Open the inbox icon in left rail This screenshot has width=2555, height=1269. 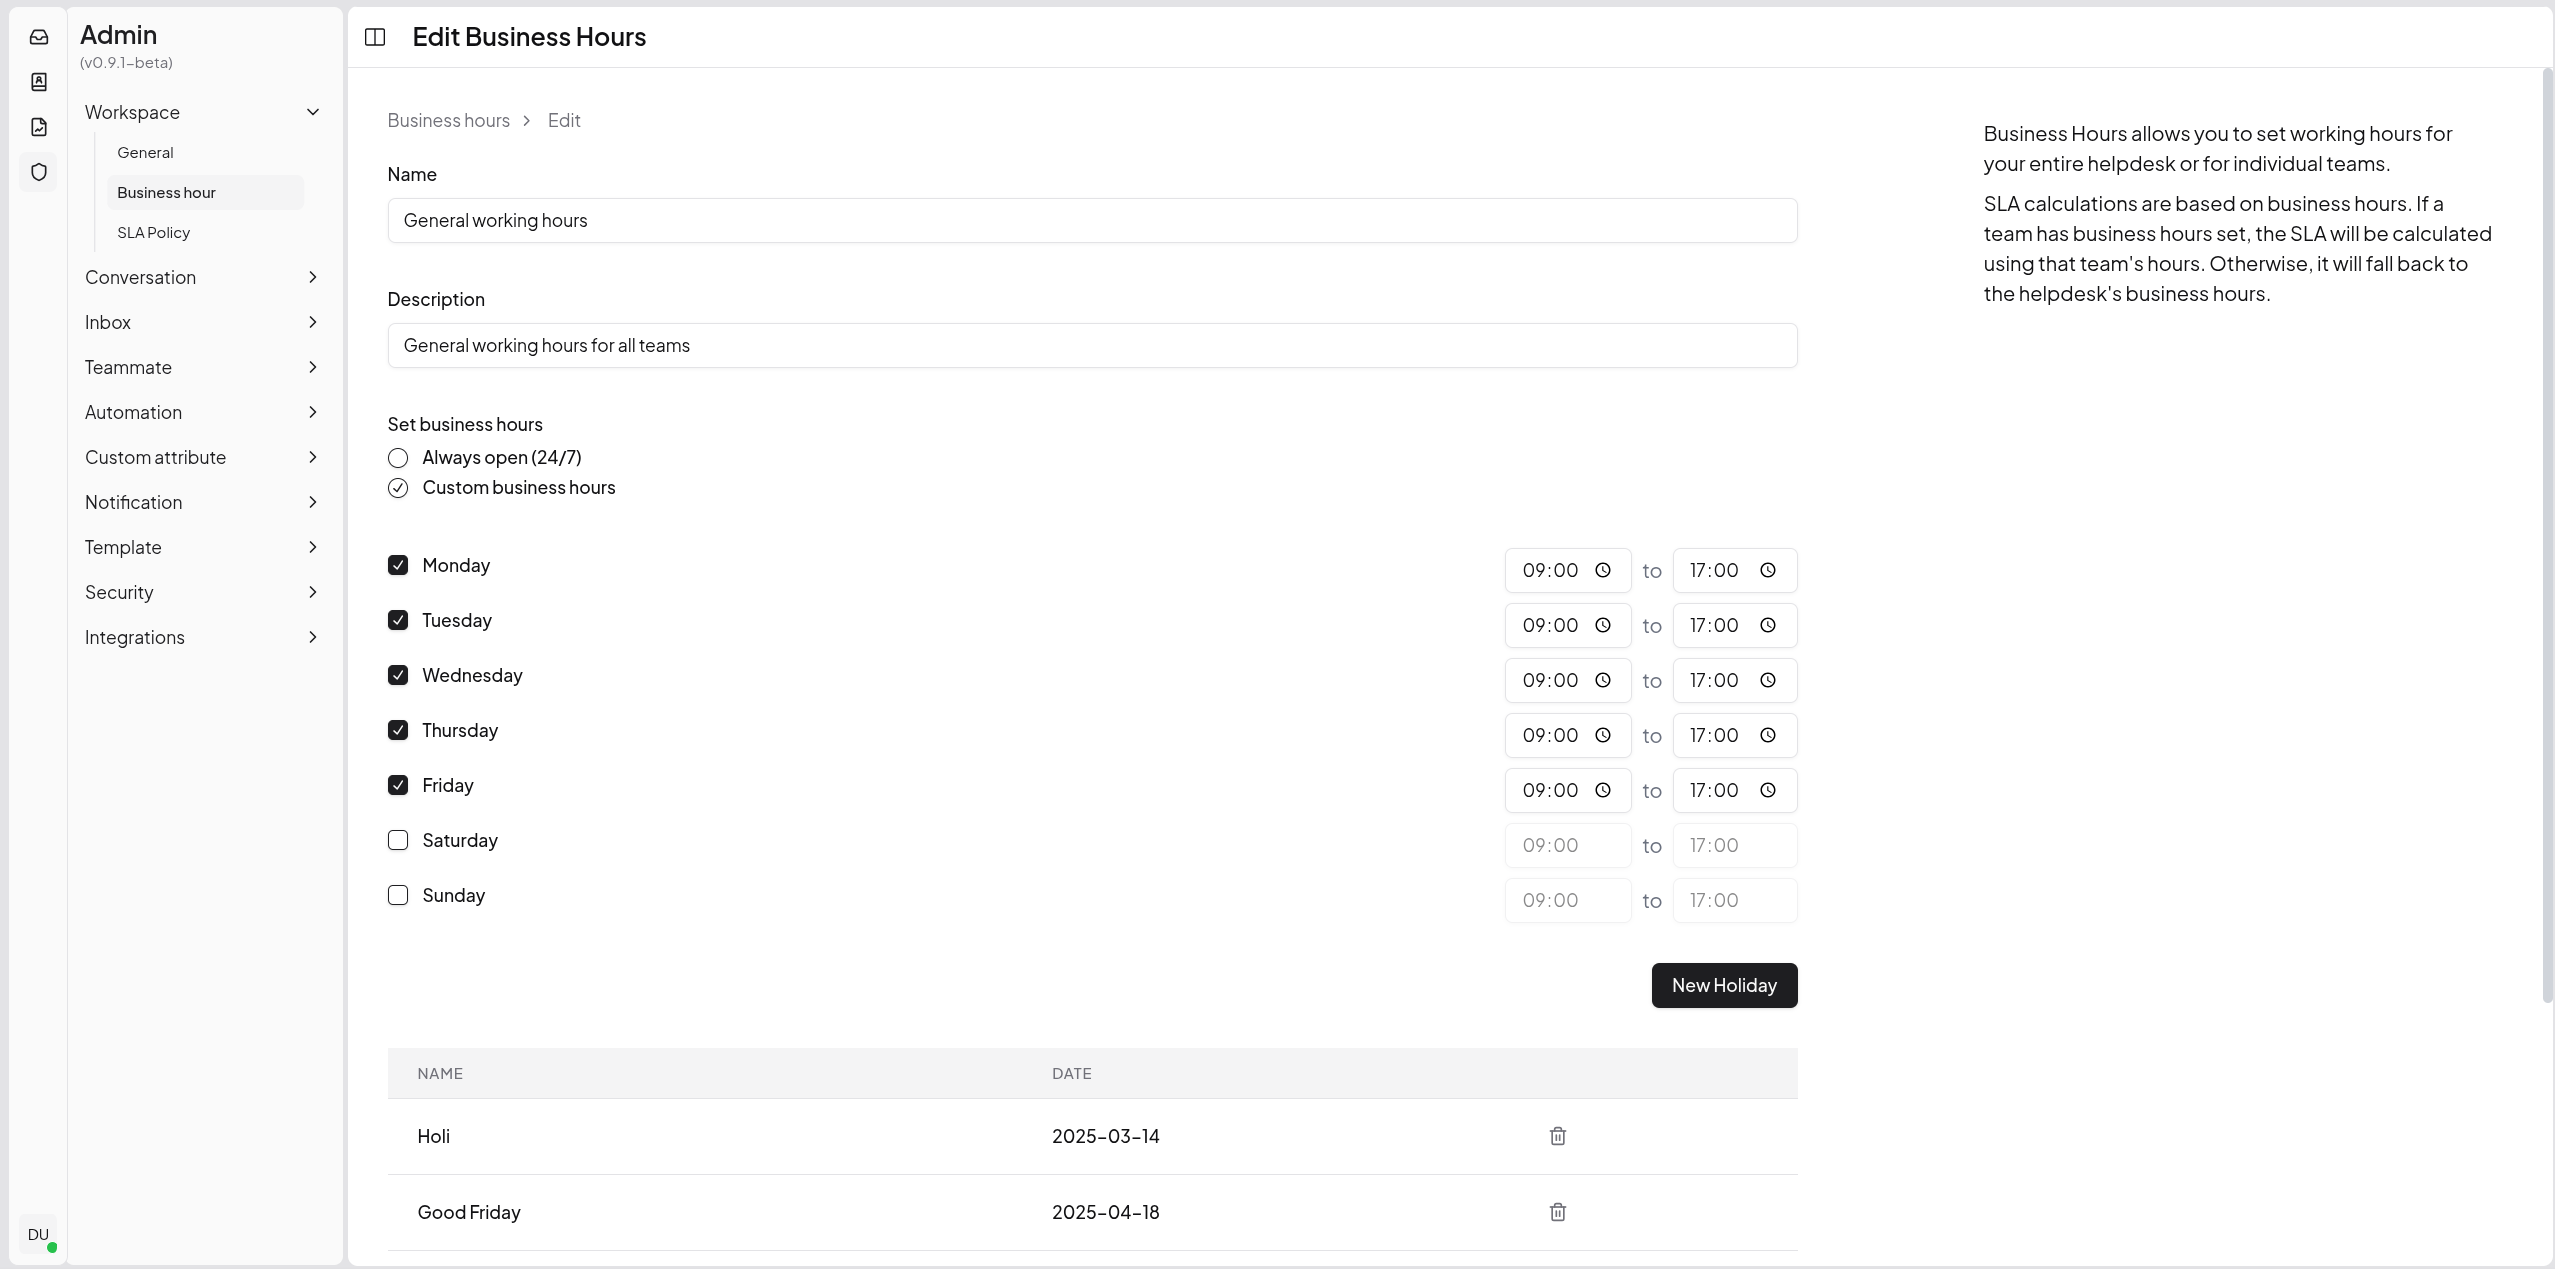coord(39,37)
